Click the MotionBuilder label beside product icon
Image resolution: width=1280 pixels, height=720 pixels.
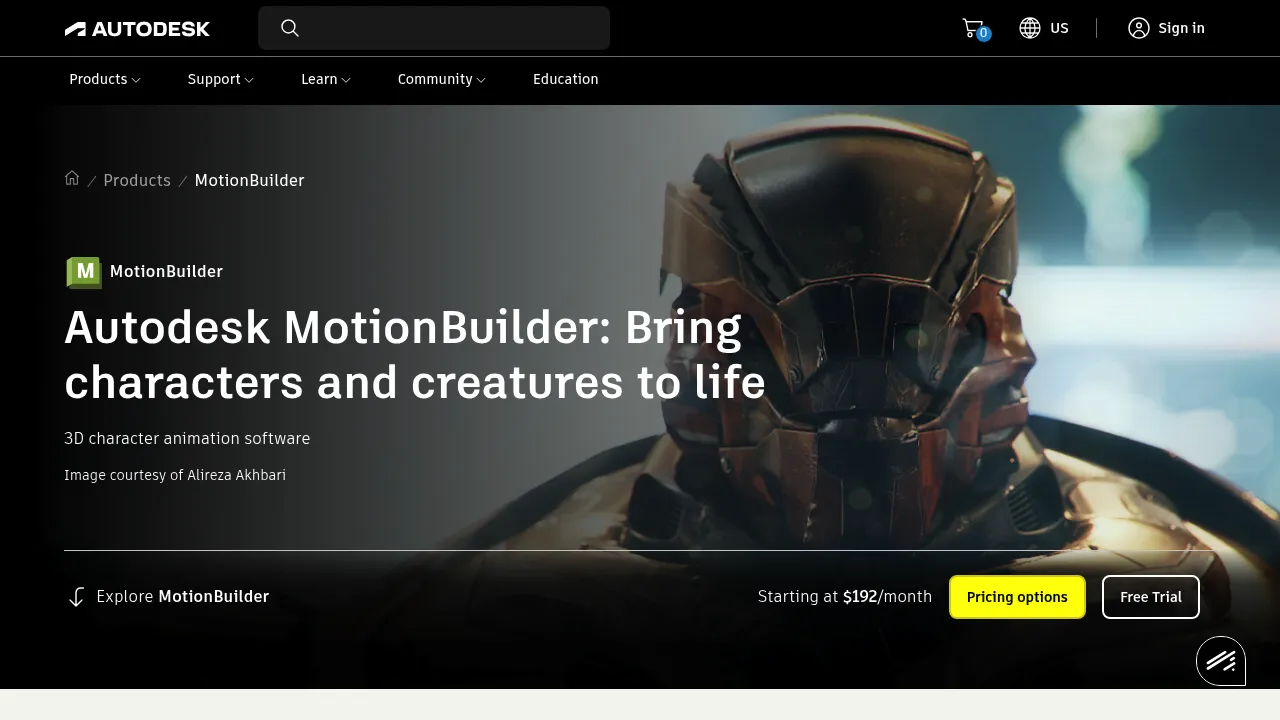(x=166, y=272)
